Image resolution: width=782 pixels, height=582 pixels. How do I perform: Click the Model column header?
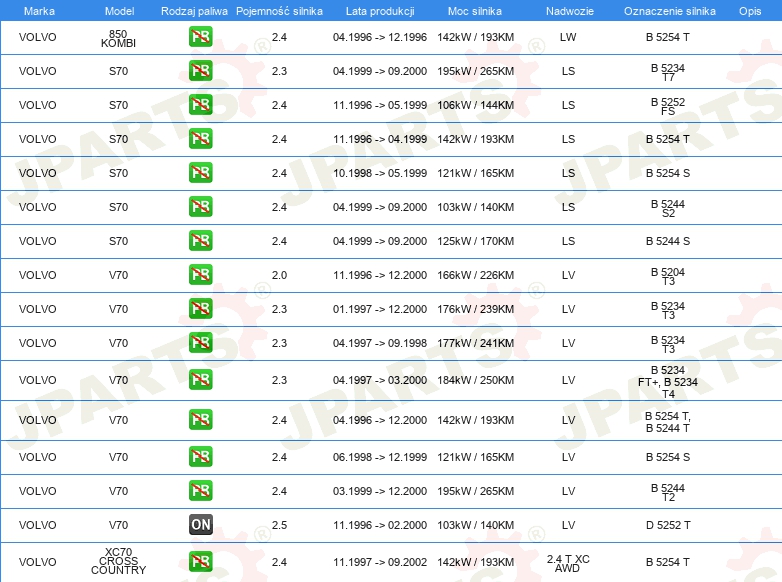pyautogui.click(x=119, y=11)
